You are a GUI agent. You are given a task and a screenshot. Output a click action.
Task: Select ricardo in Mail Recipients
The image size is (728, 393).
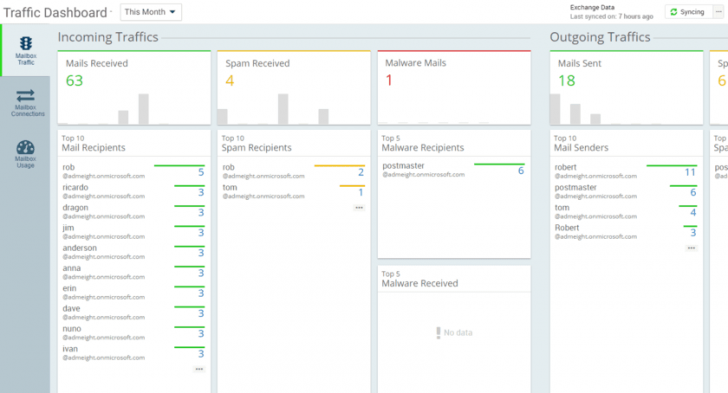(x=133, y=191)
